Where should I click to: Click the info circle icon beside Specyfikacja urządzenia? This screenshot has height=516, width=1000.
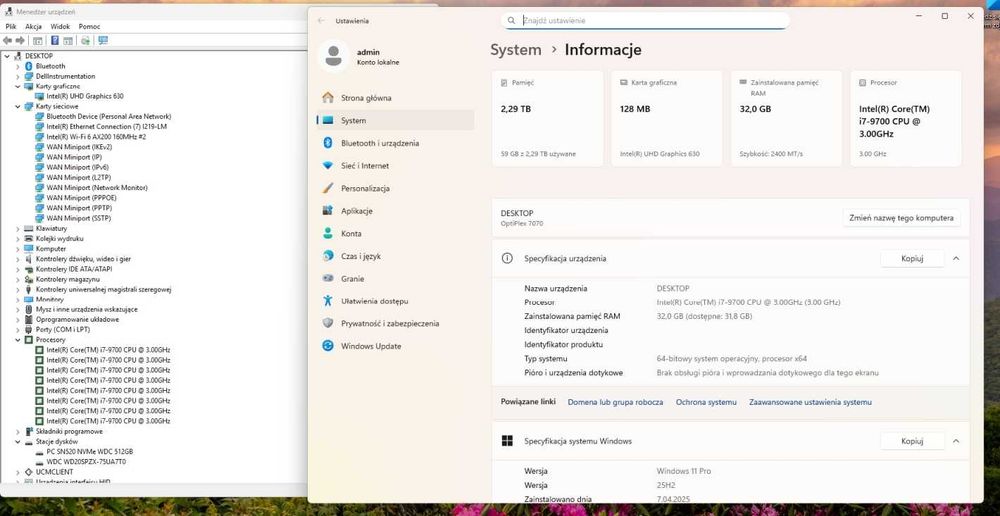pos(507,258)
